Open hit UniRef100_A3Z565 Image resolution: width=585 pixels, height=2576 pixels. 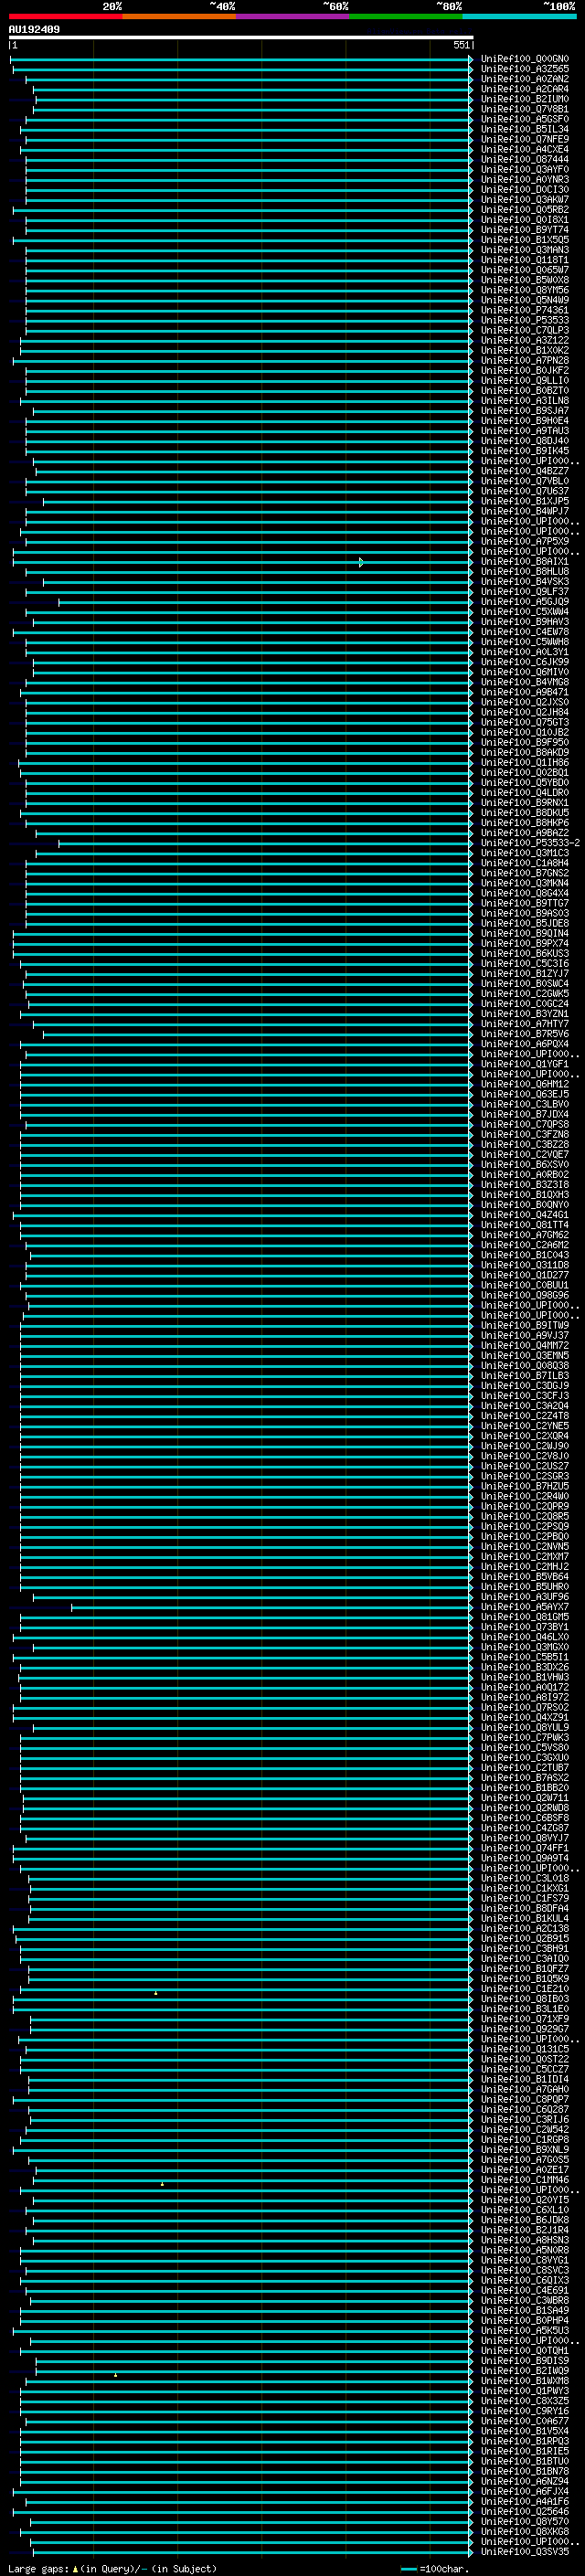(x=525, y=69)
